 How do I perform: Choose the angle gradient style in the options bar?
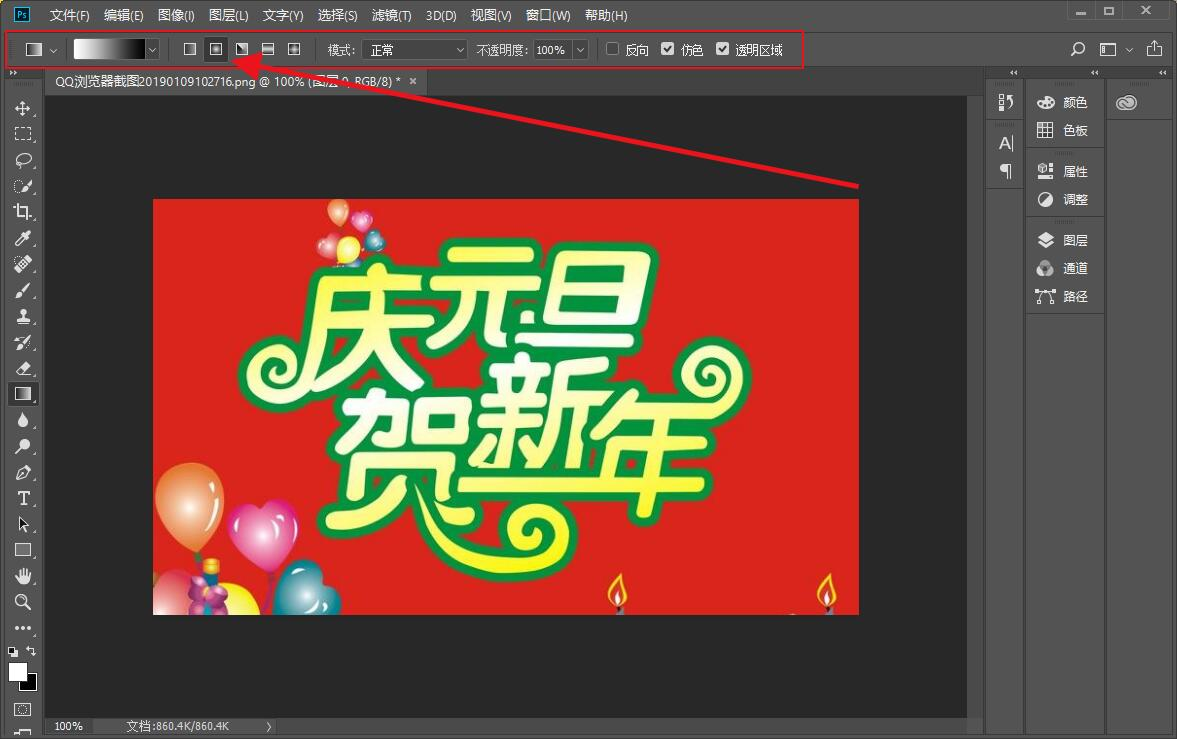(x=242, y=48)
